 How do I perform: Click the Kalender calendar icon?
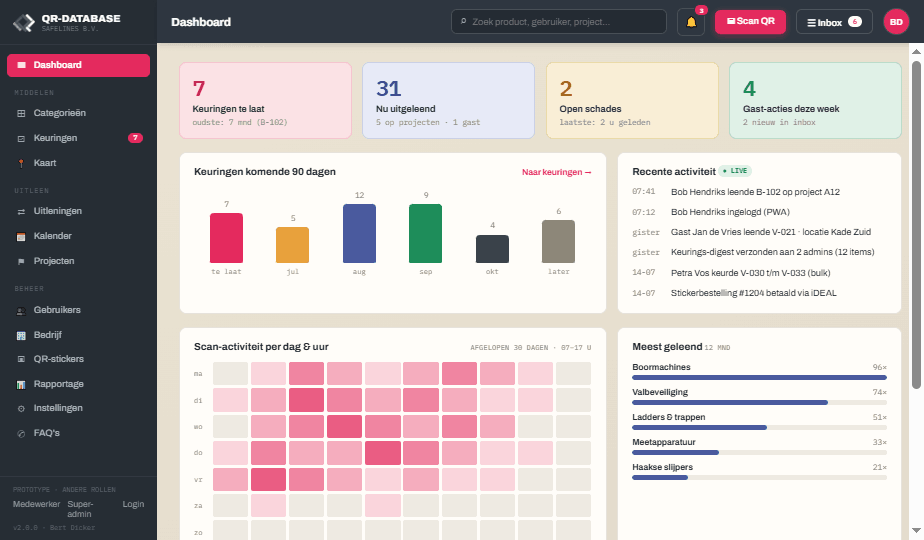pyautogui.click(x=21, y=236)
